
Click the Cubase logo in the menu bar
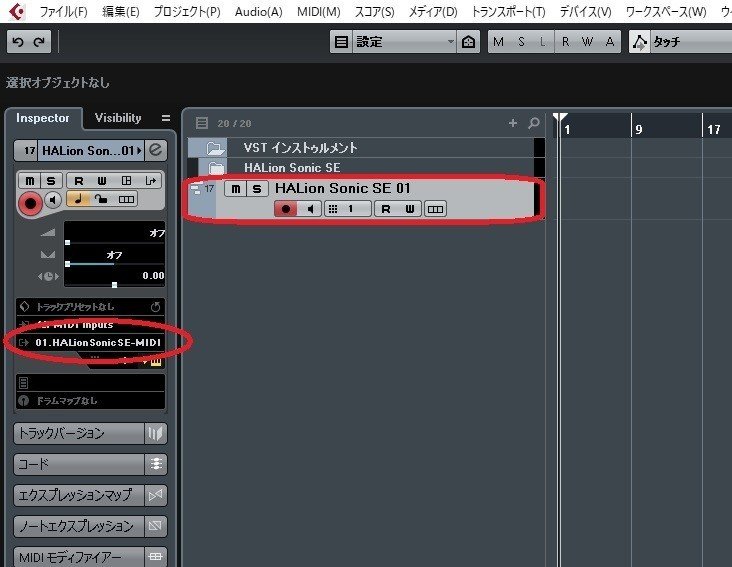pyautogui.click(x=17, y=11)
